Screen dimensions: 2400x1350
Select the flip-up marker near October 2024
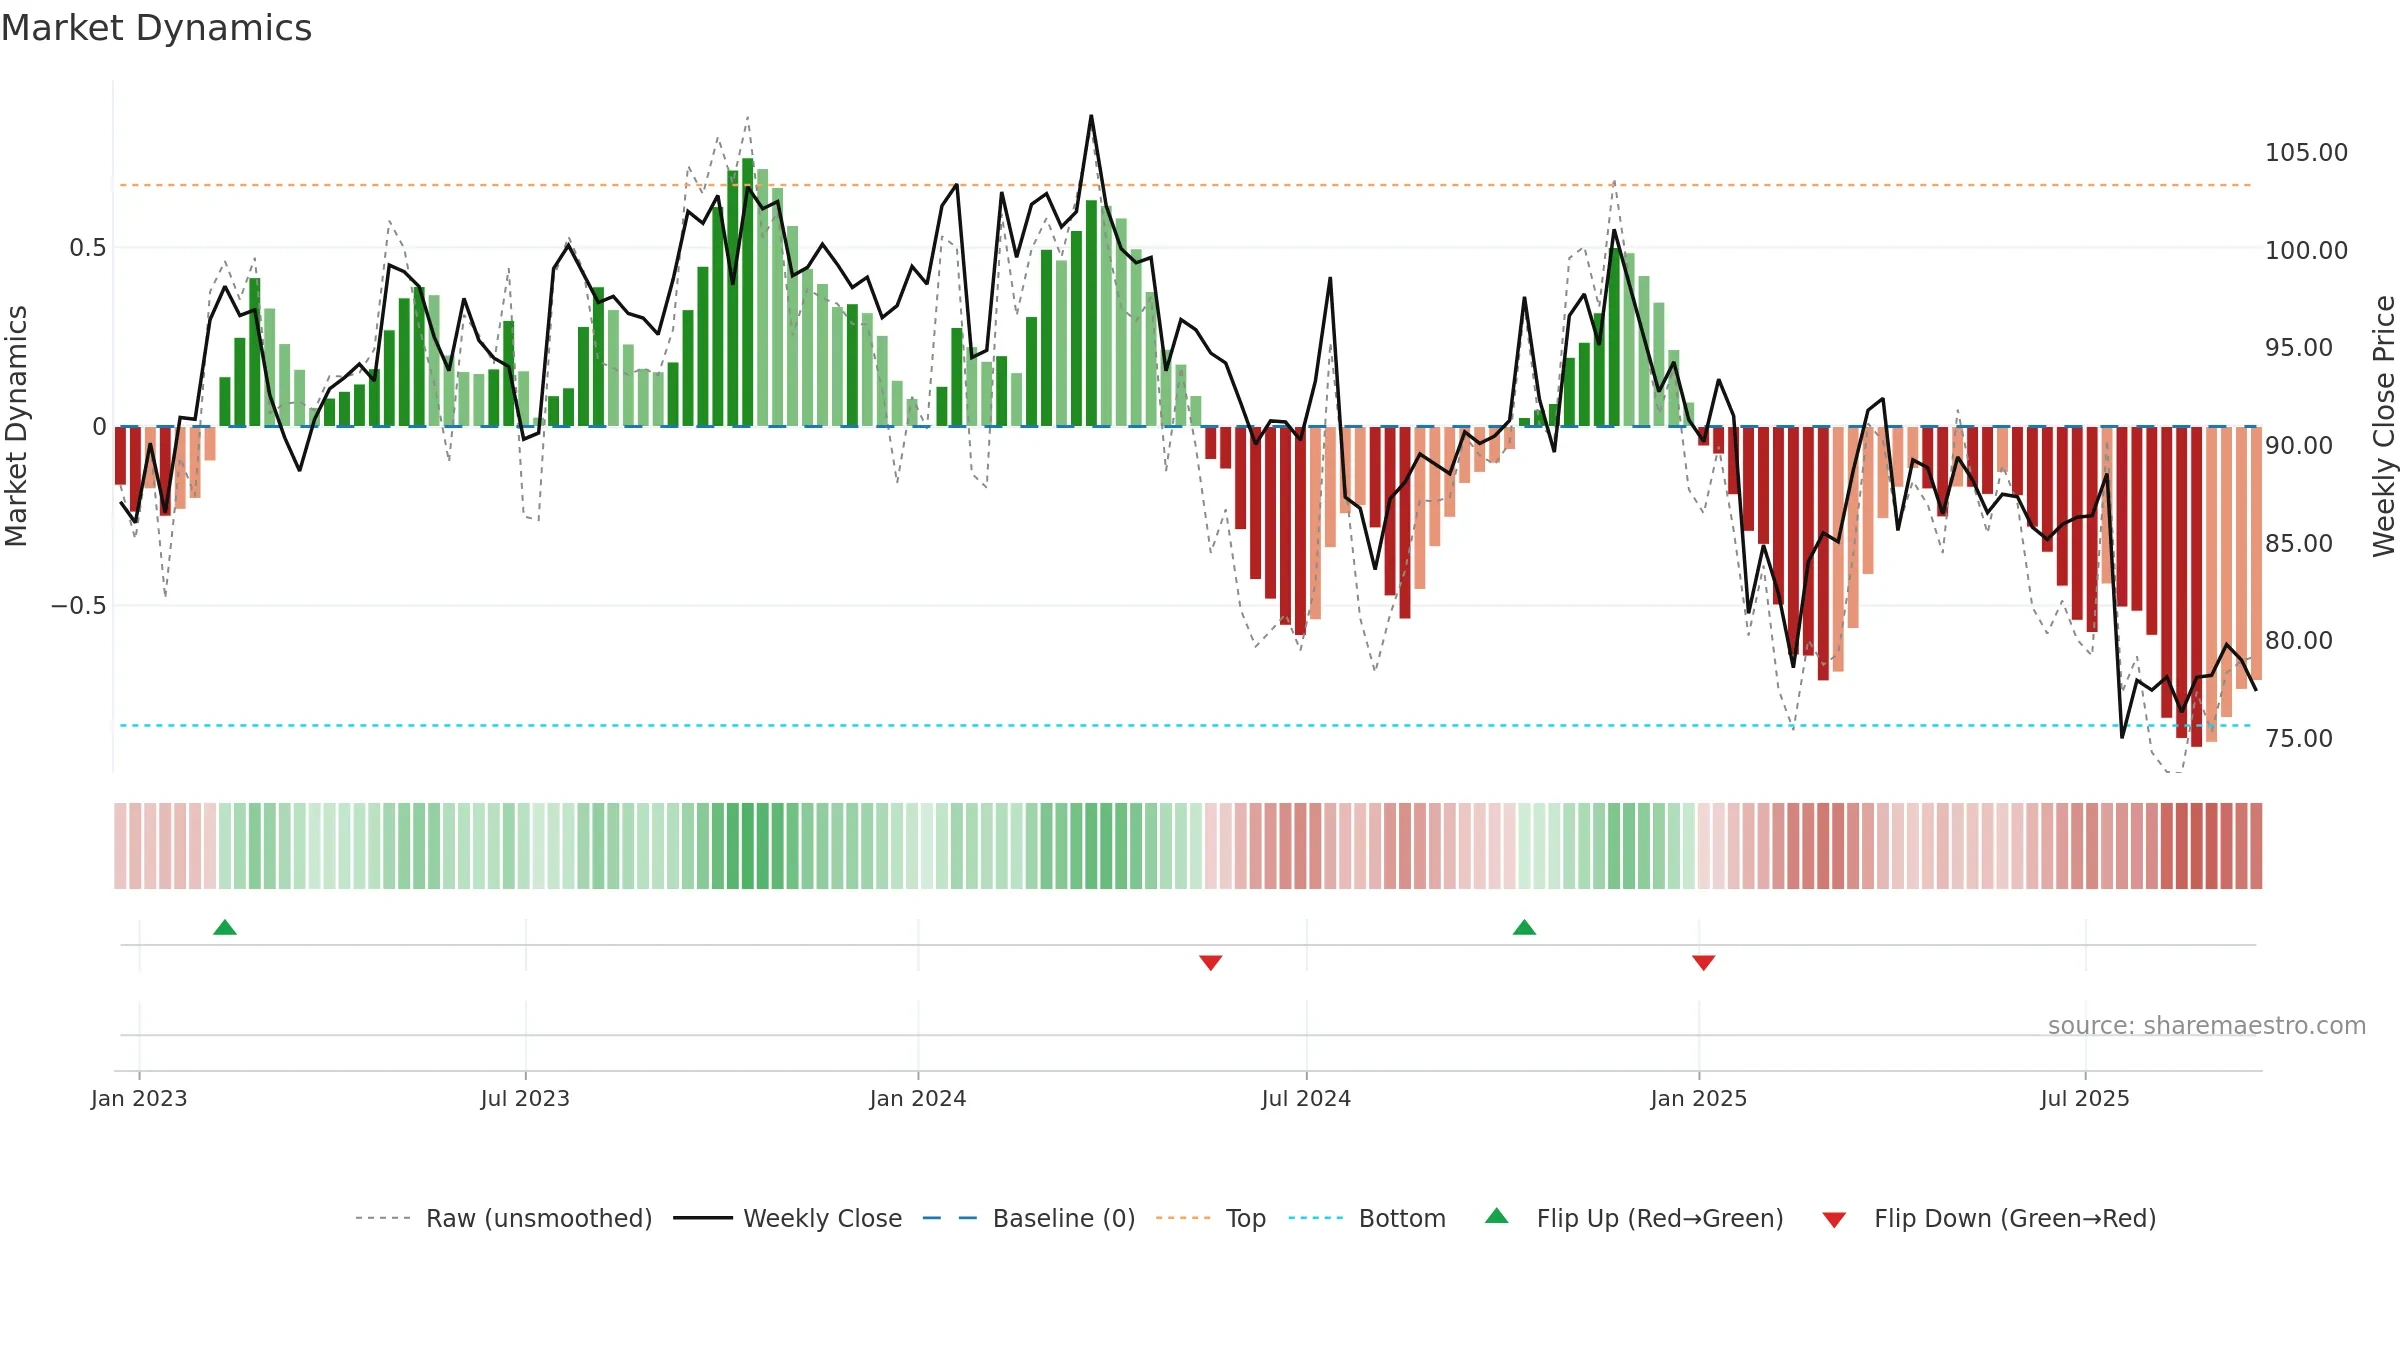1524,927
